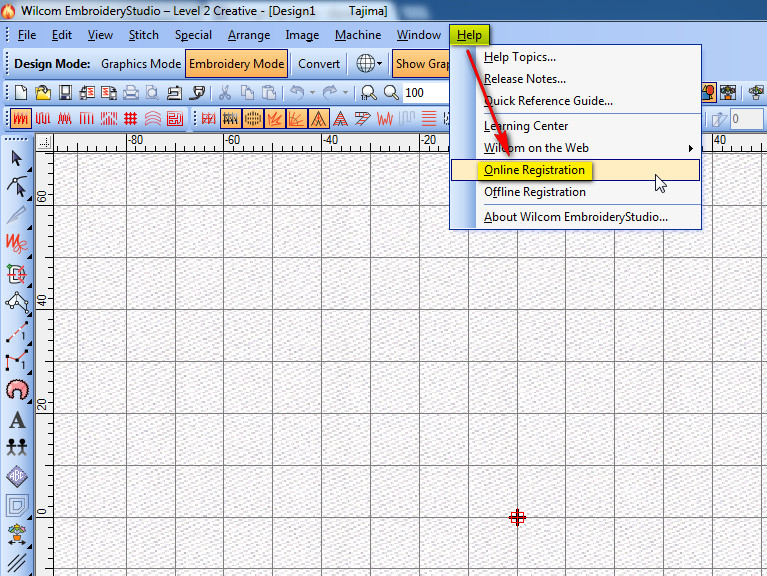Toggle the highlighted oval dotted effect icon
The width and height of the screenshot is (767, 576).
point(252,118)
